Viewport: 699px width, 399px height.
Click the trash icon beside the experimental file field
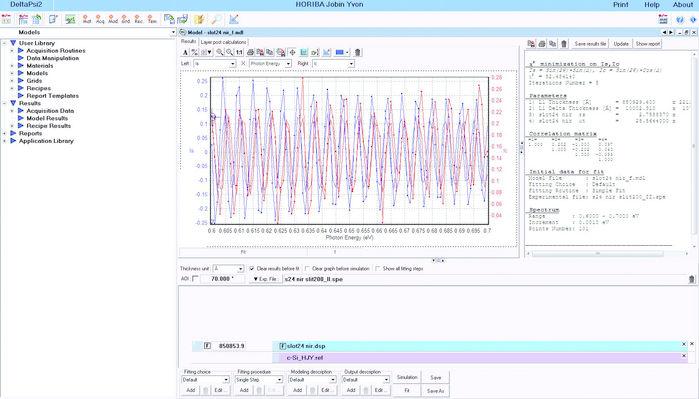tap(691, 279)
